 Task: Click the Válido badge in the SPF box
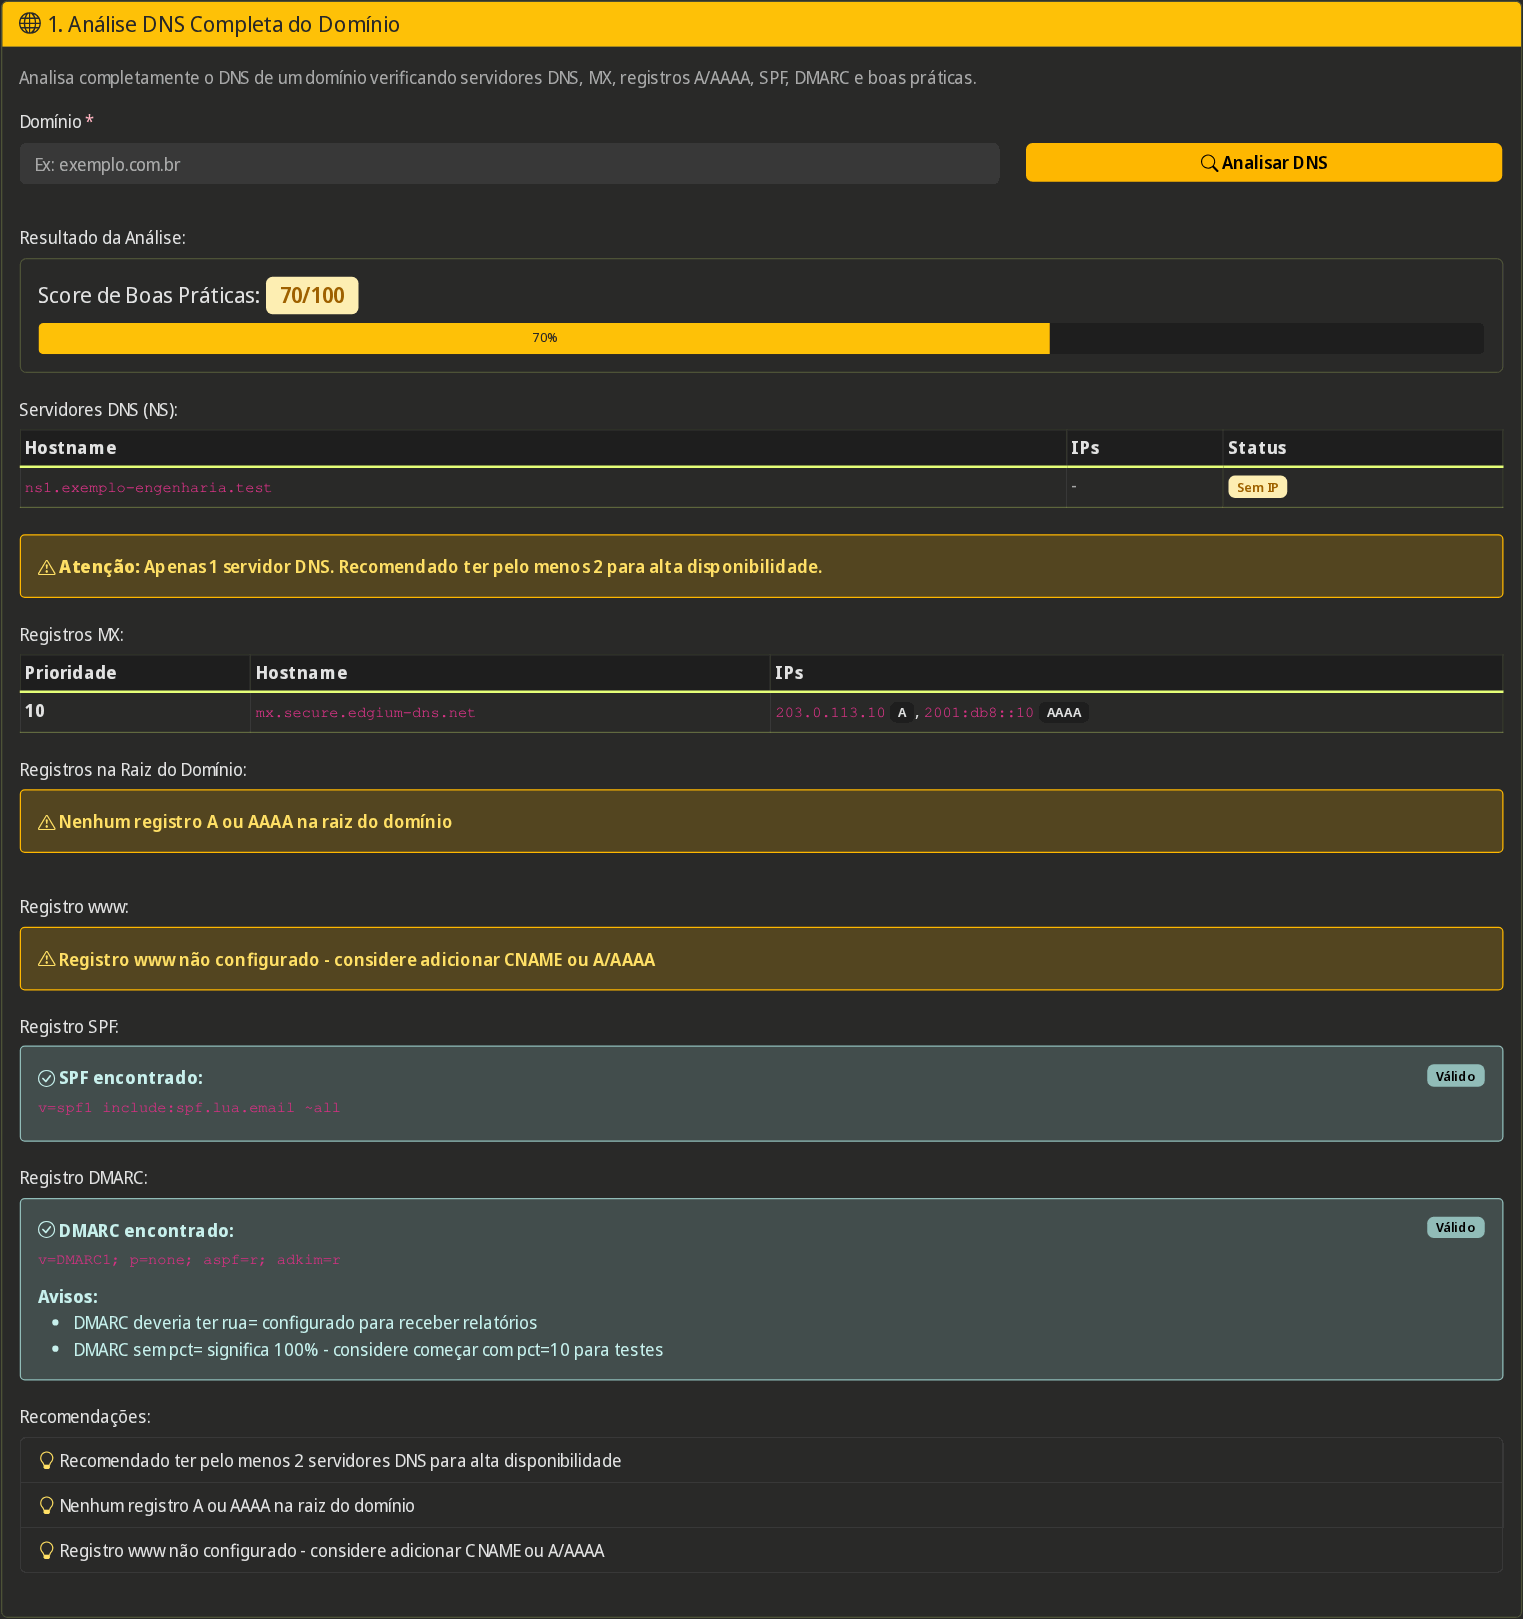pos(1455,1076)
